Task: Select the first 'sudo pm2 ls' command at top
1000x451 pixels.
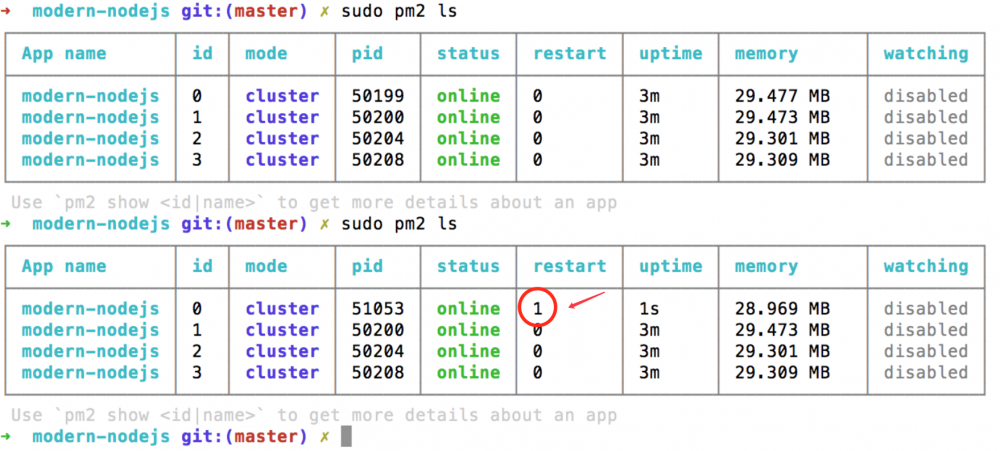Action: click(x=399, y=11)
